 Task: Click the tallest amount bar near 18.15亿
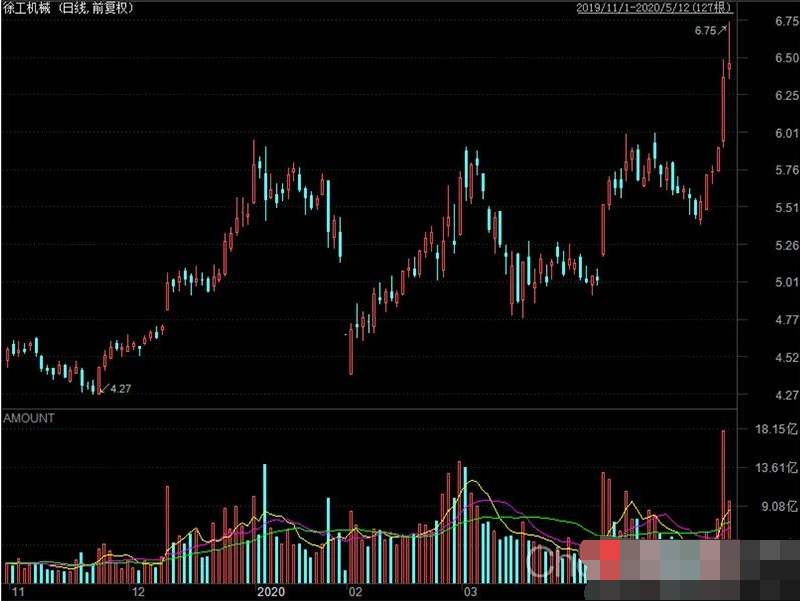click(x=723, y=485)
